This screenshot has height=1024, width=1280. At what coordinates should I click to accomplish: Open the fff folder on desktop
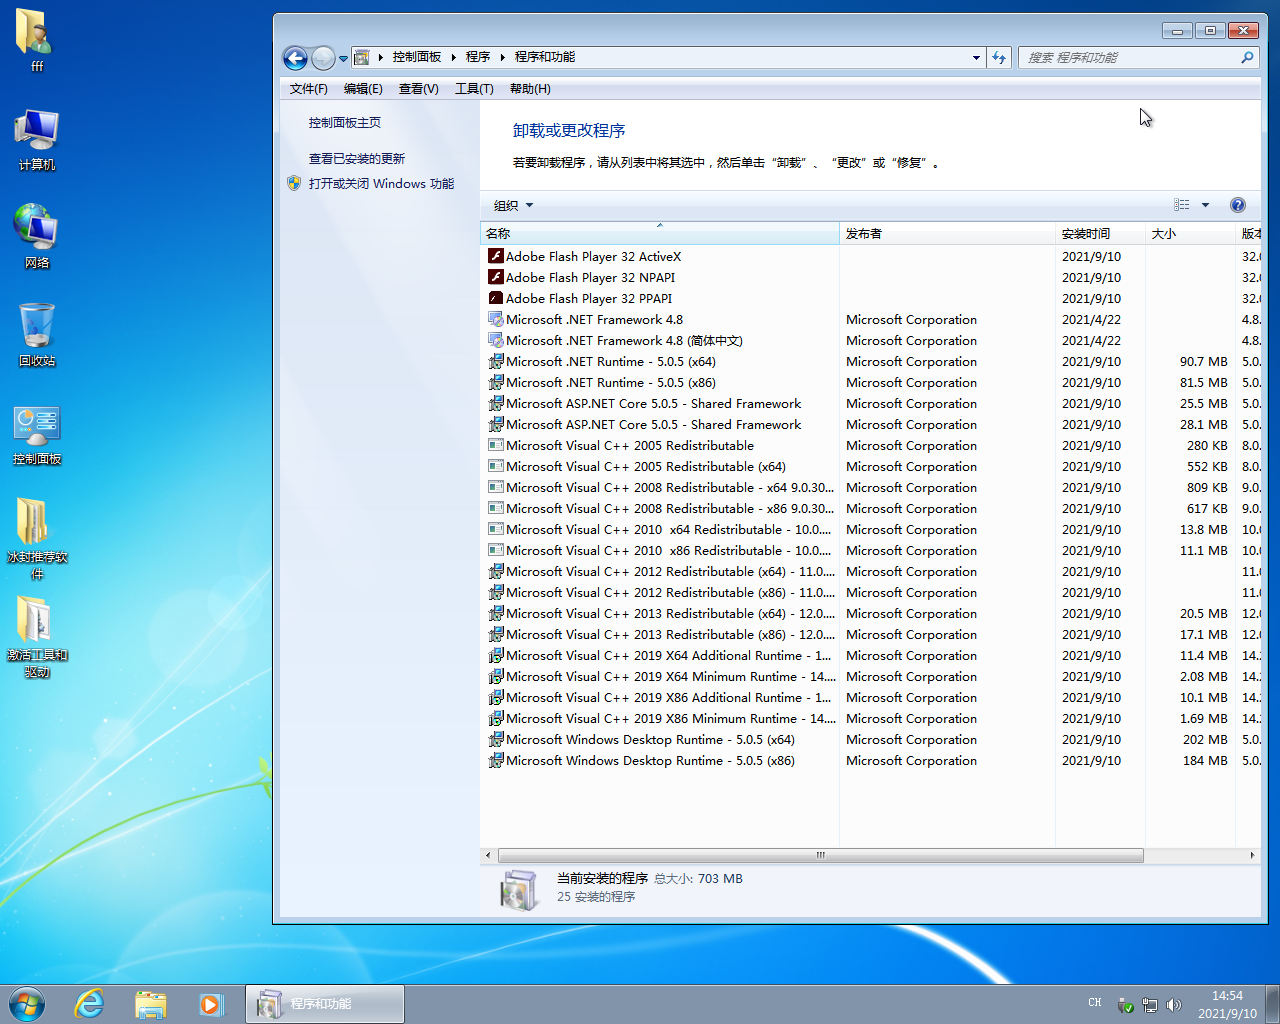[36, 40]
